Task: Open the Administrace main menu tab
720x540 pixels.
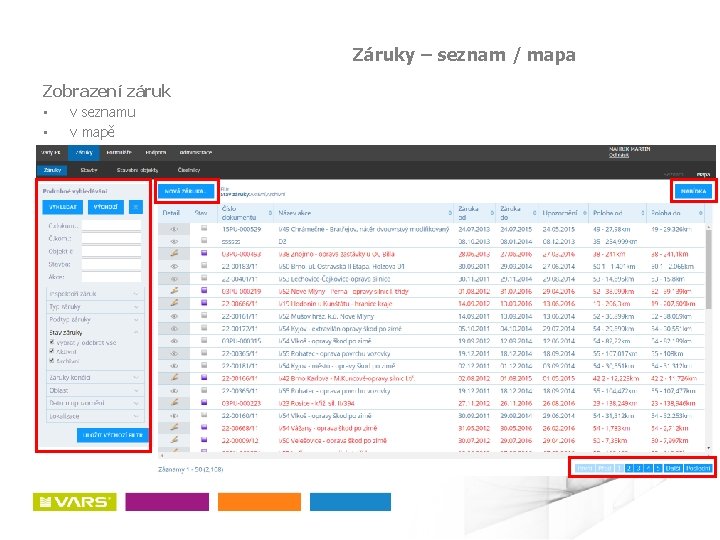Action: point(196,152)
